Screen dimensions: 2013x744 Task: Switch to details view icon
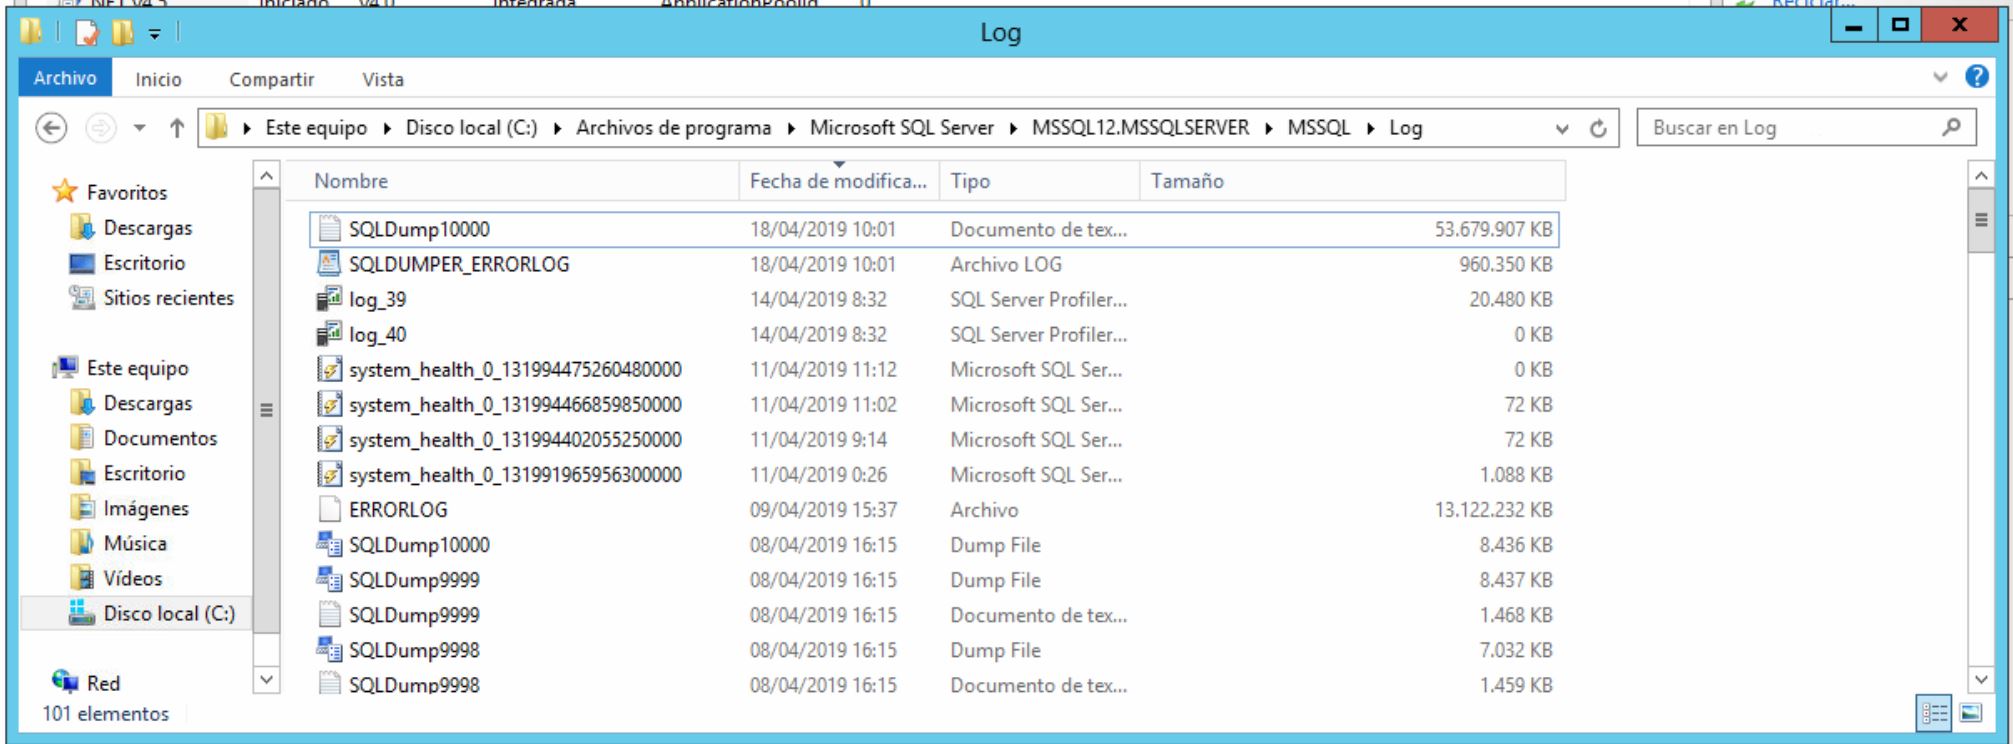point(1934,713)
